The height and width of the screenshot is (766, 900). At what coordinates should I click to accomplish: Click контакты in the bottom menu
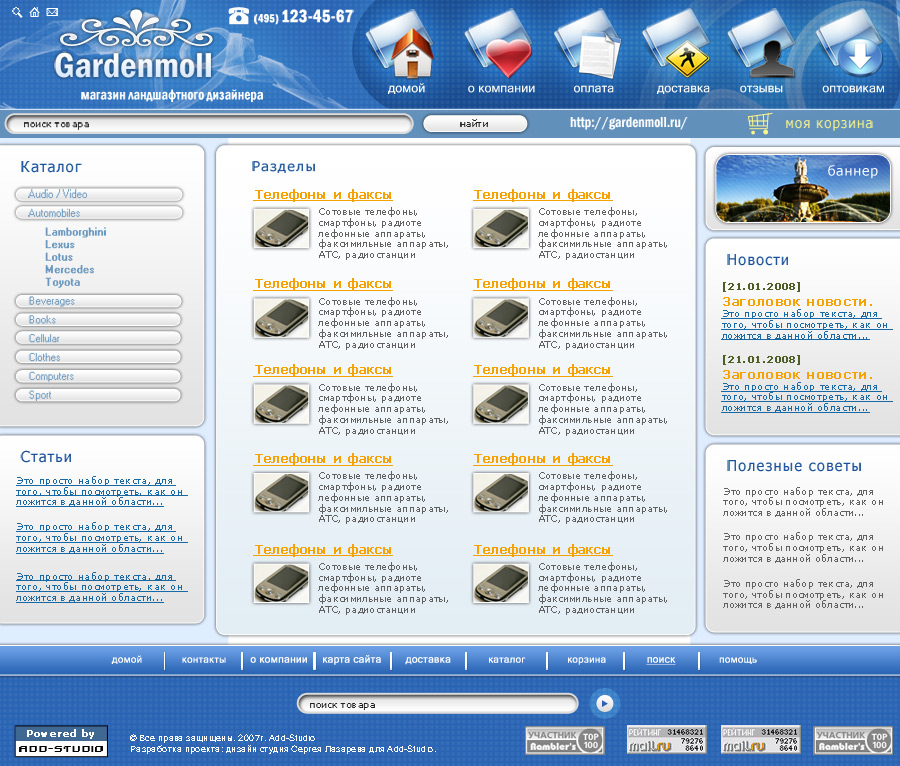click(204, 660)
